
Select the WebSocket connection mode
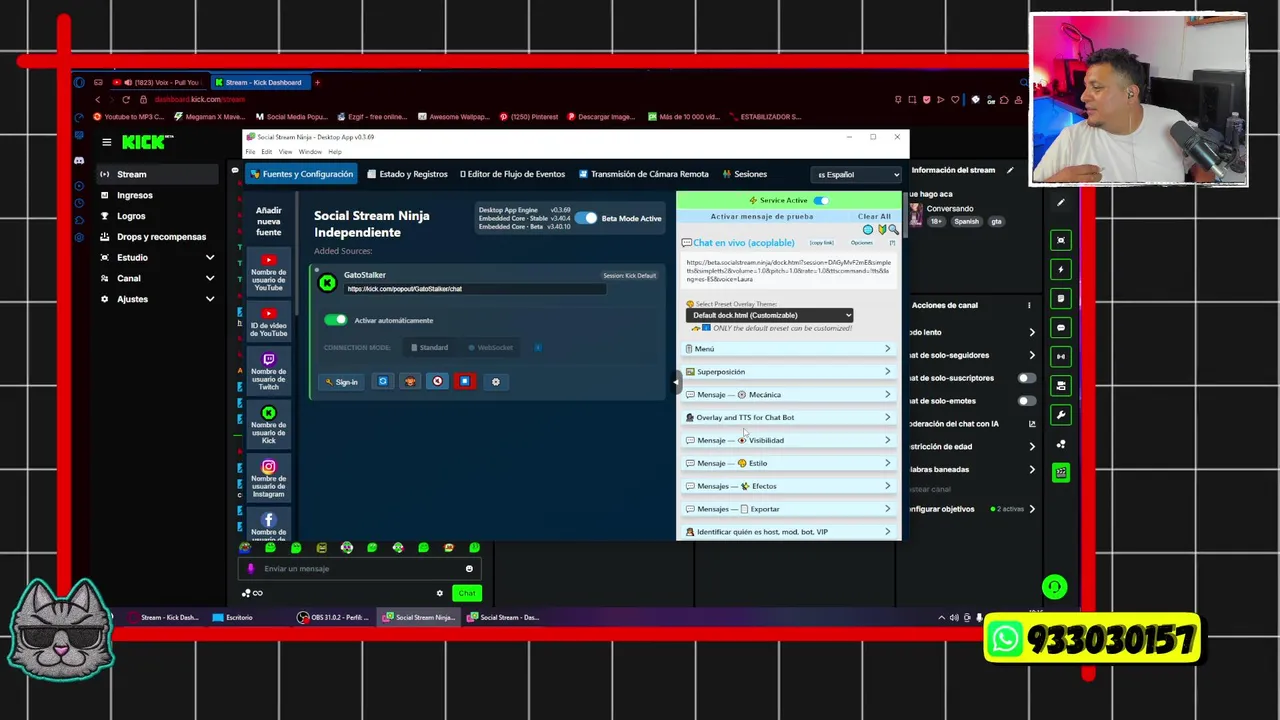(491, 347)
